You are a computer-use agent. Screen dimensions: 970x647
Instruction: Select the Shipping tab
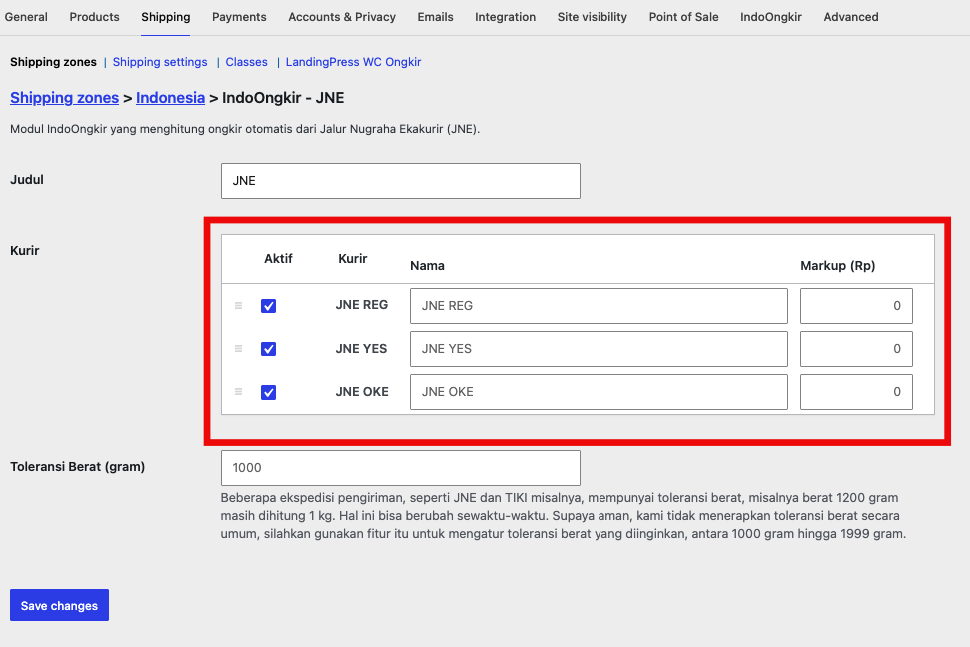point(165,17)
